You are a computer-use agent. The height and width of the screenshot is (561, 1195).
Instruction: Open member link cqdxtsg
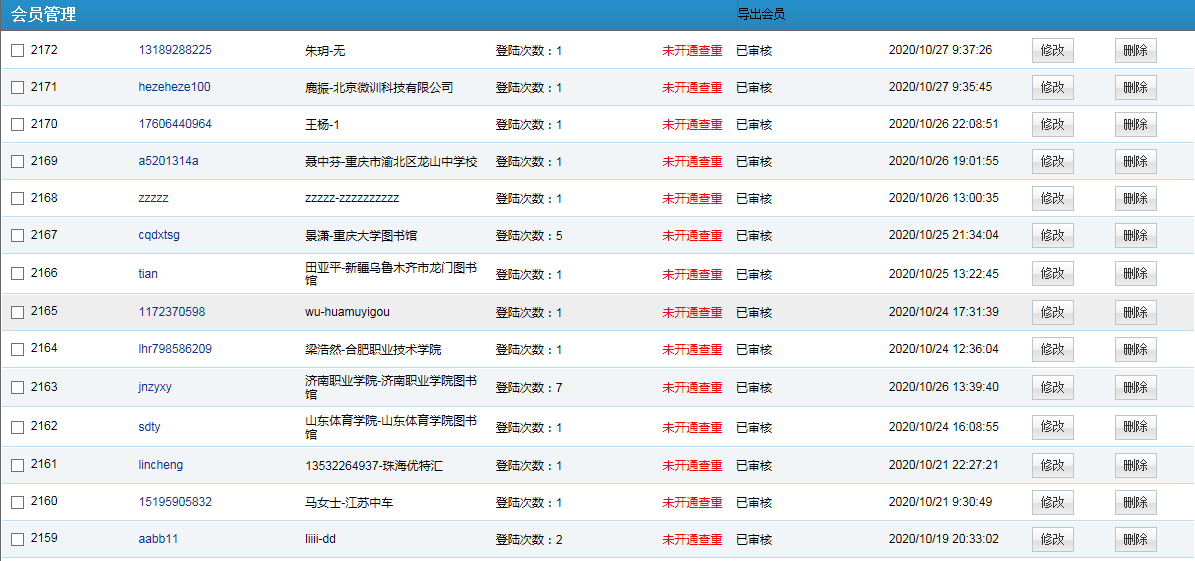pos(159,236)
